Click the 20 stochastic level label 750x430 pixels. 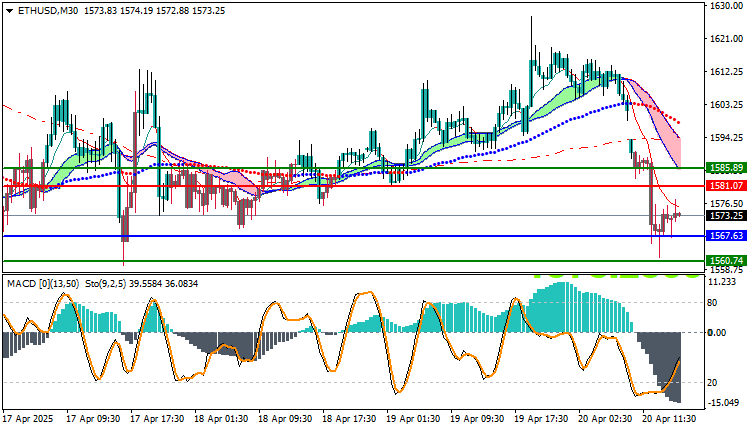pyautogui.click(x=712, y=383)
